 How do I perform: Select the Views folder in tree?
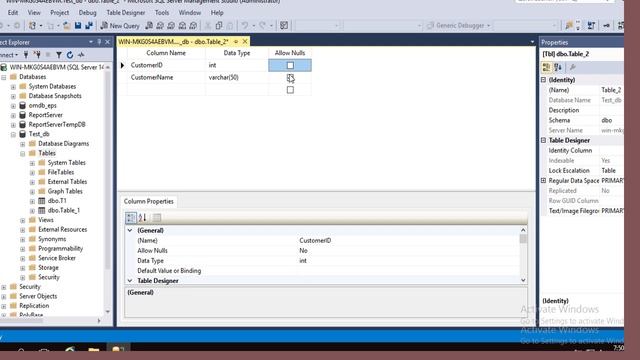point(46,220)
